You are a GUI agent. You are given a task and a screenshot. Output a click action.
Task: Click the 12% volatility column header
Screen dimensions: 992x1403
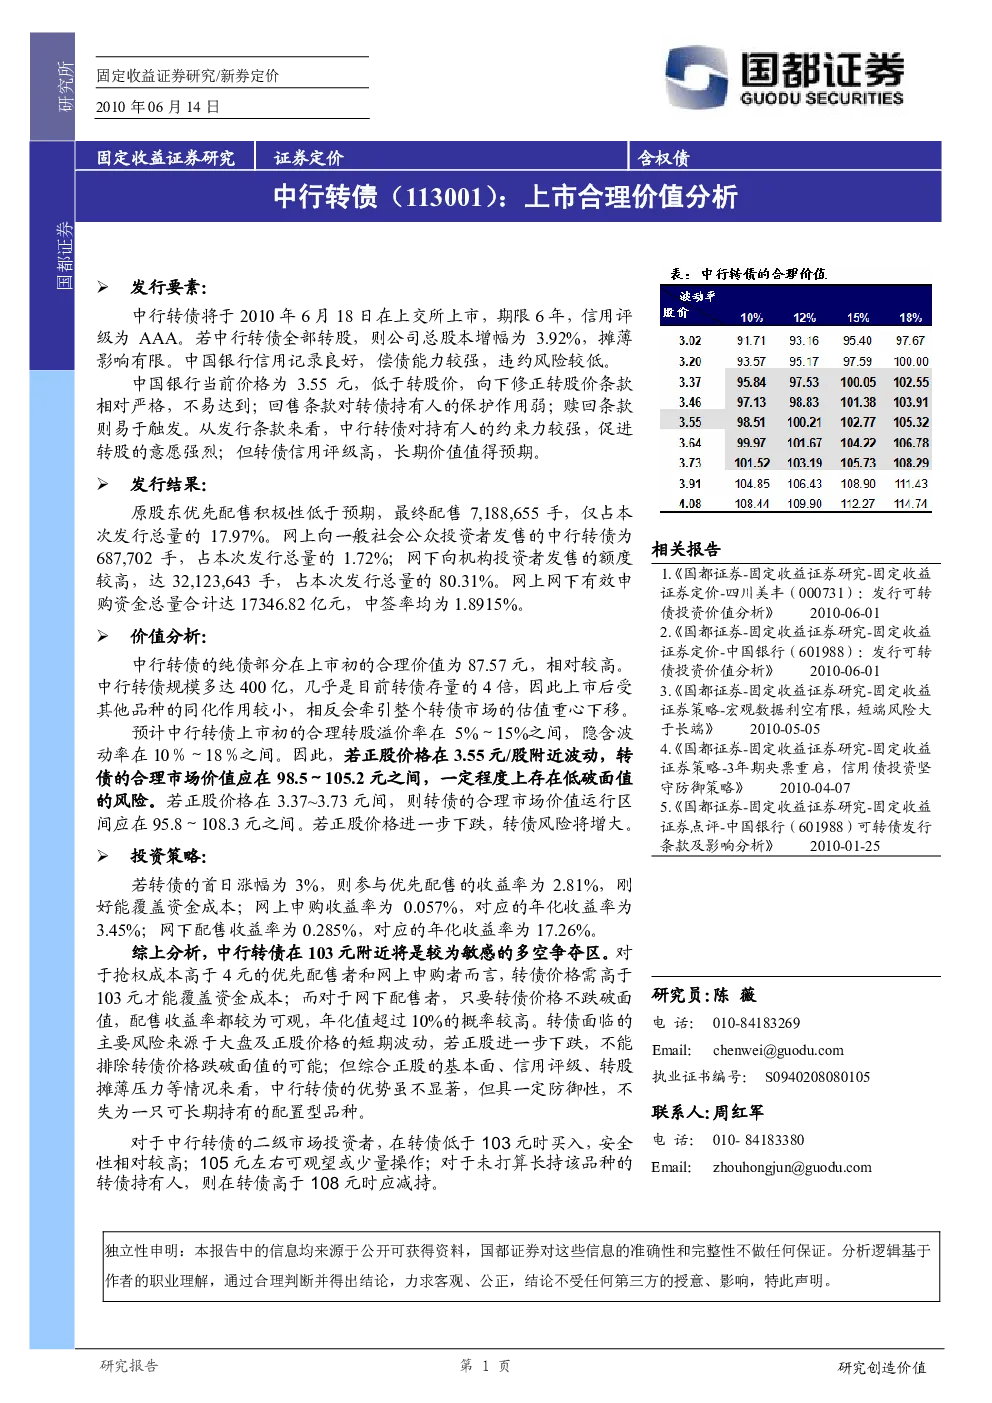[805, 317]
